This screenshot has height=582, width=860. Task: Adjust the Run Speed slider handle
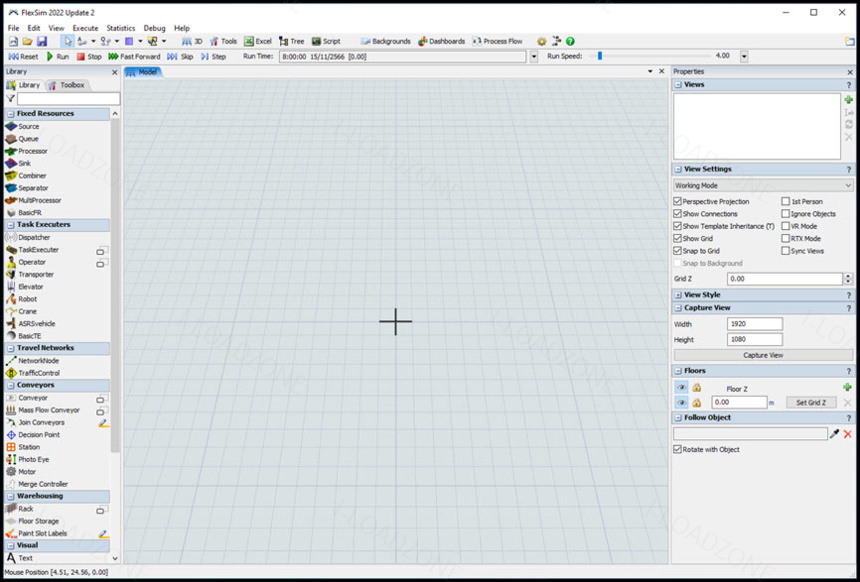point(599,56)
